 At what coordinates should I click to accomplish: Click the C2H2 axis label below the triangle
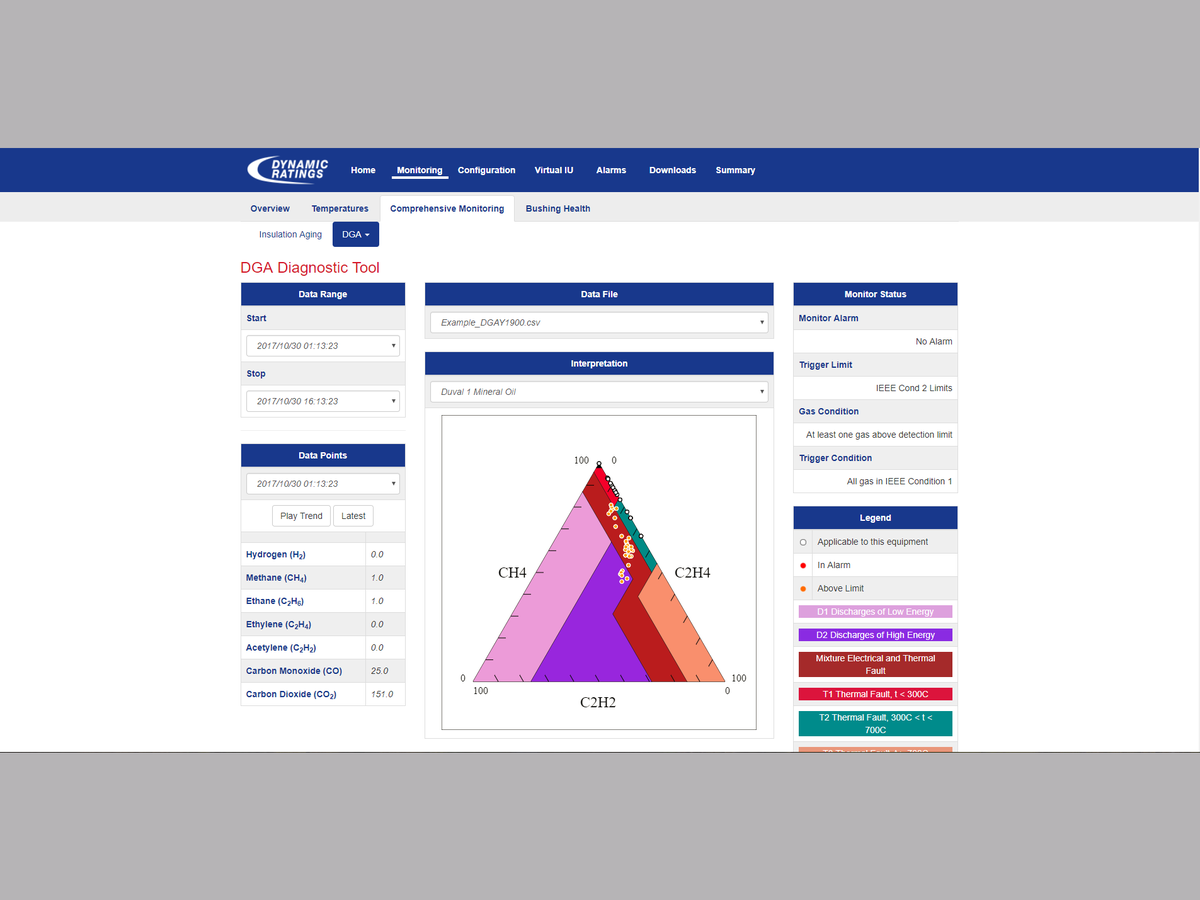598,703
